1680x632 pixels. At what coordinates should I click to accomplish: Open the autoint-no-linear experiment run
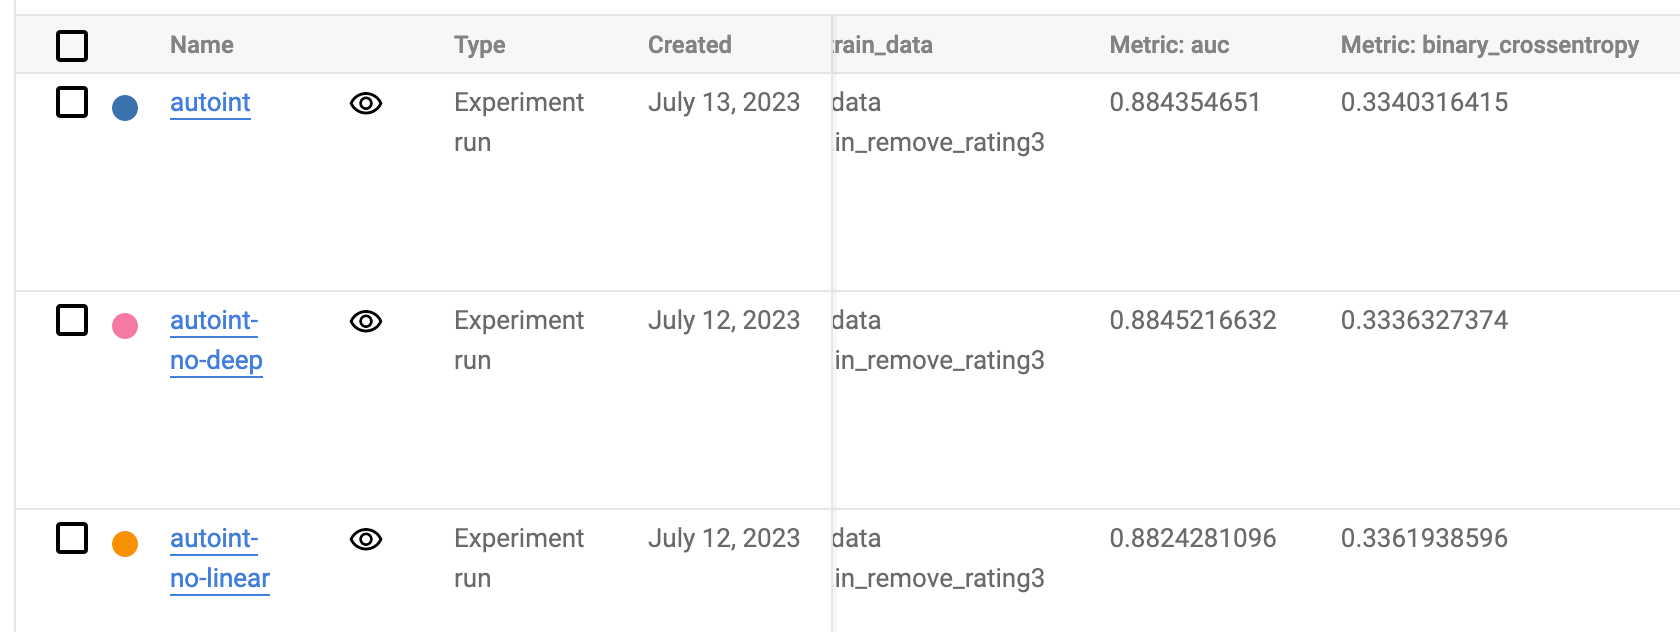pyautogui.click(x=219, y=558)
